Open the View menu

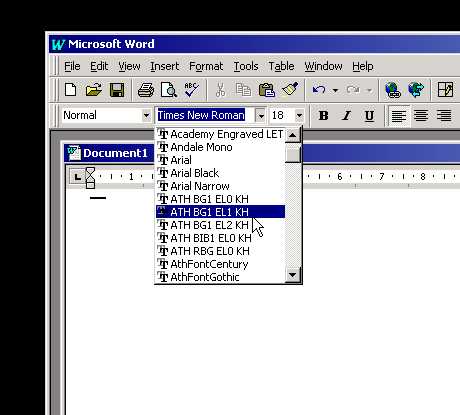129,66
